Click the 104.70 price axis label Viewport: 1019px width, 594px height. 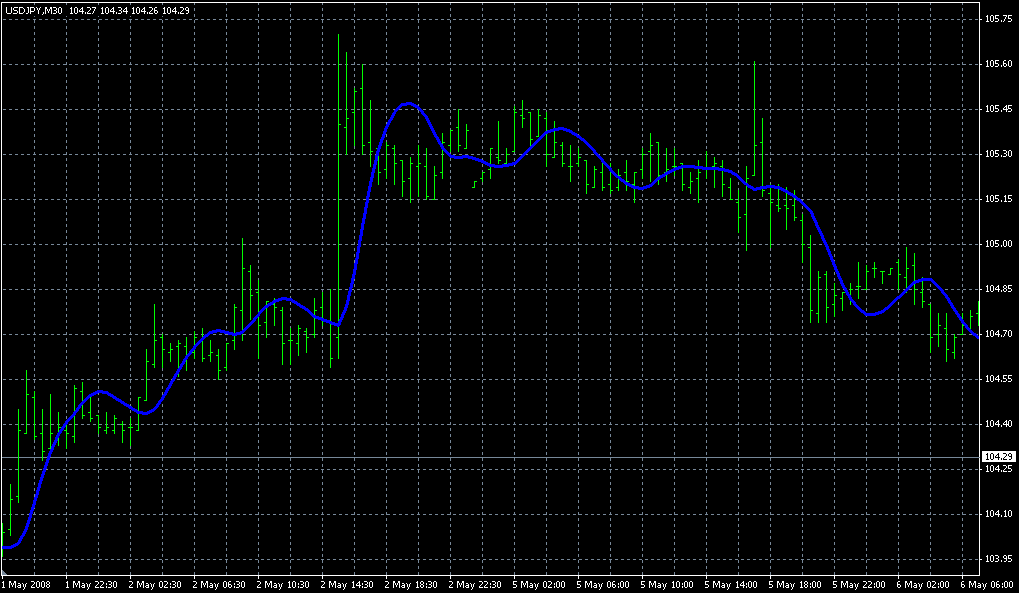[x=999, y=334]
